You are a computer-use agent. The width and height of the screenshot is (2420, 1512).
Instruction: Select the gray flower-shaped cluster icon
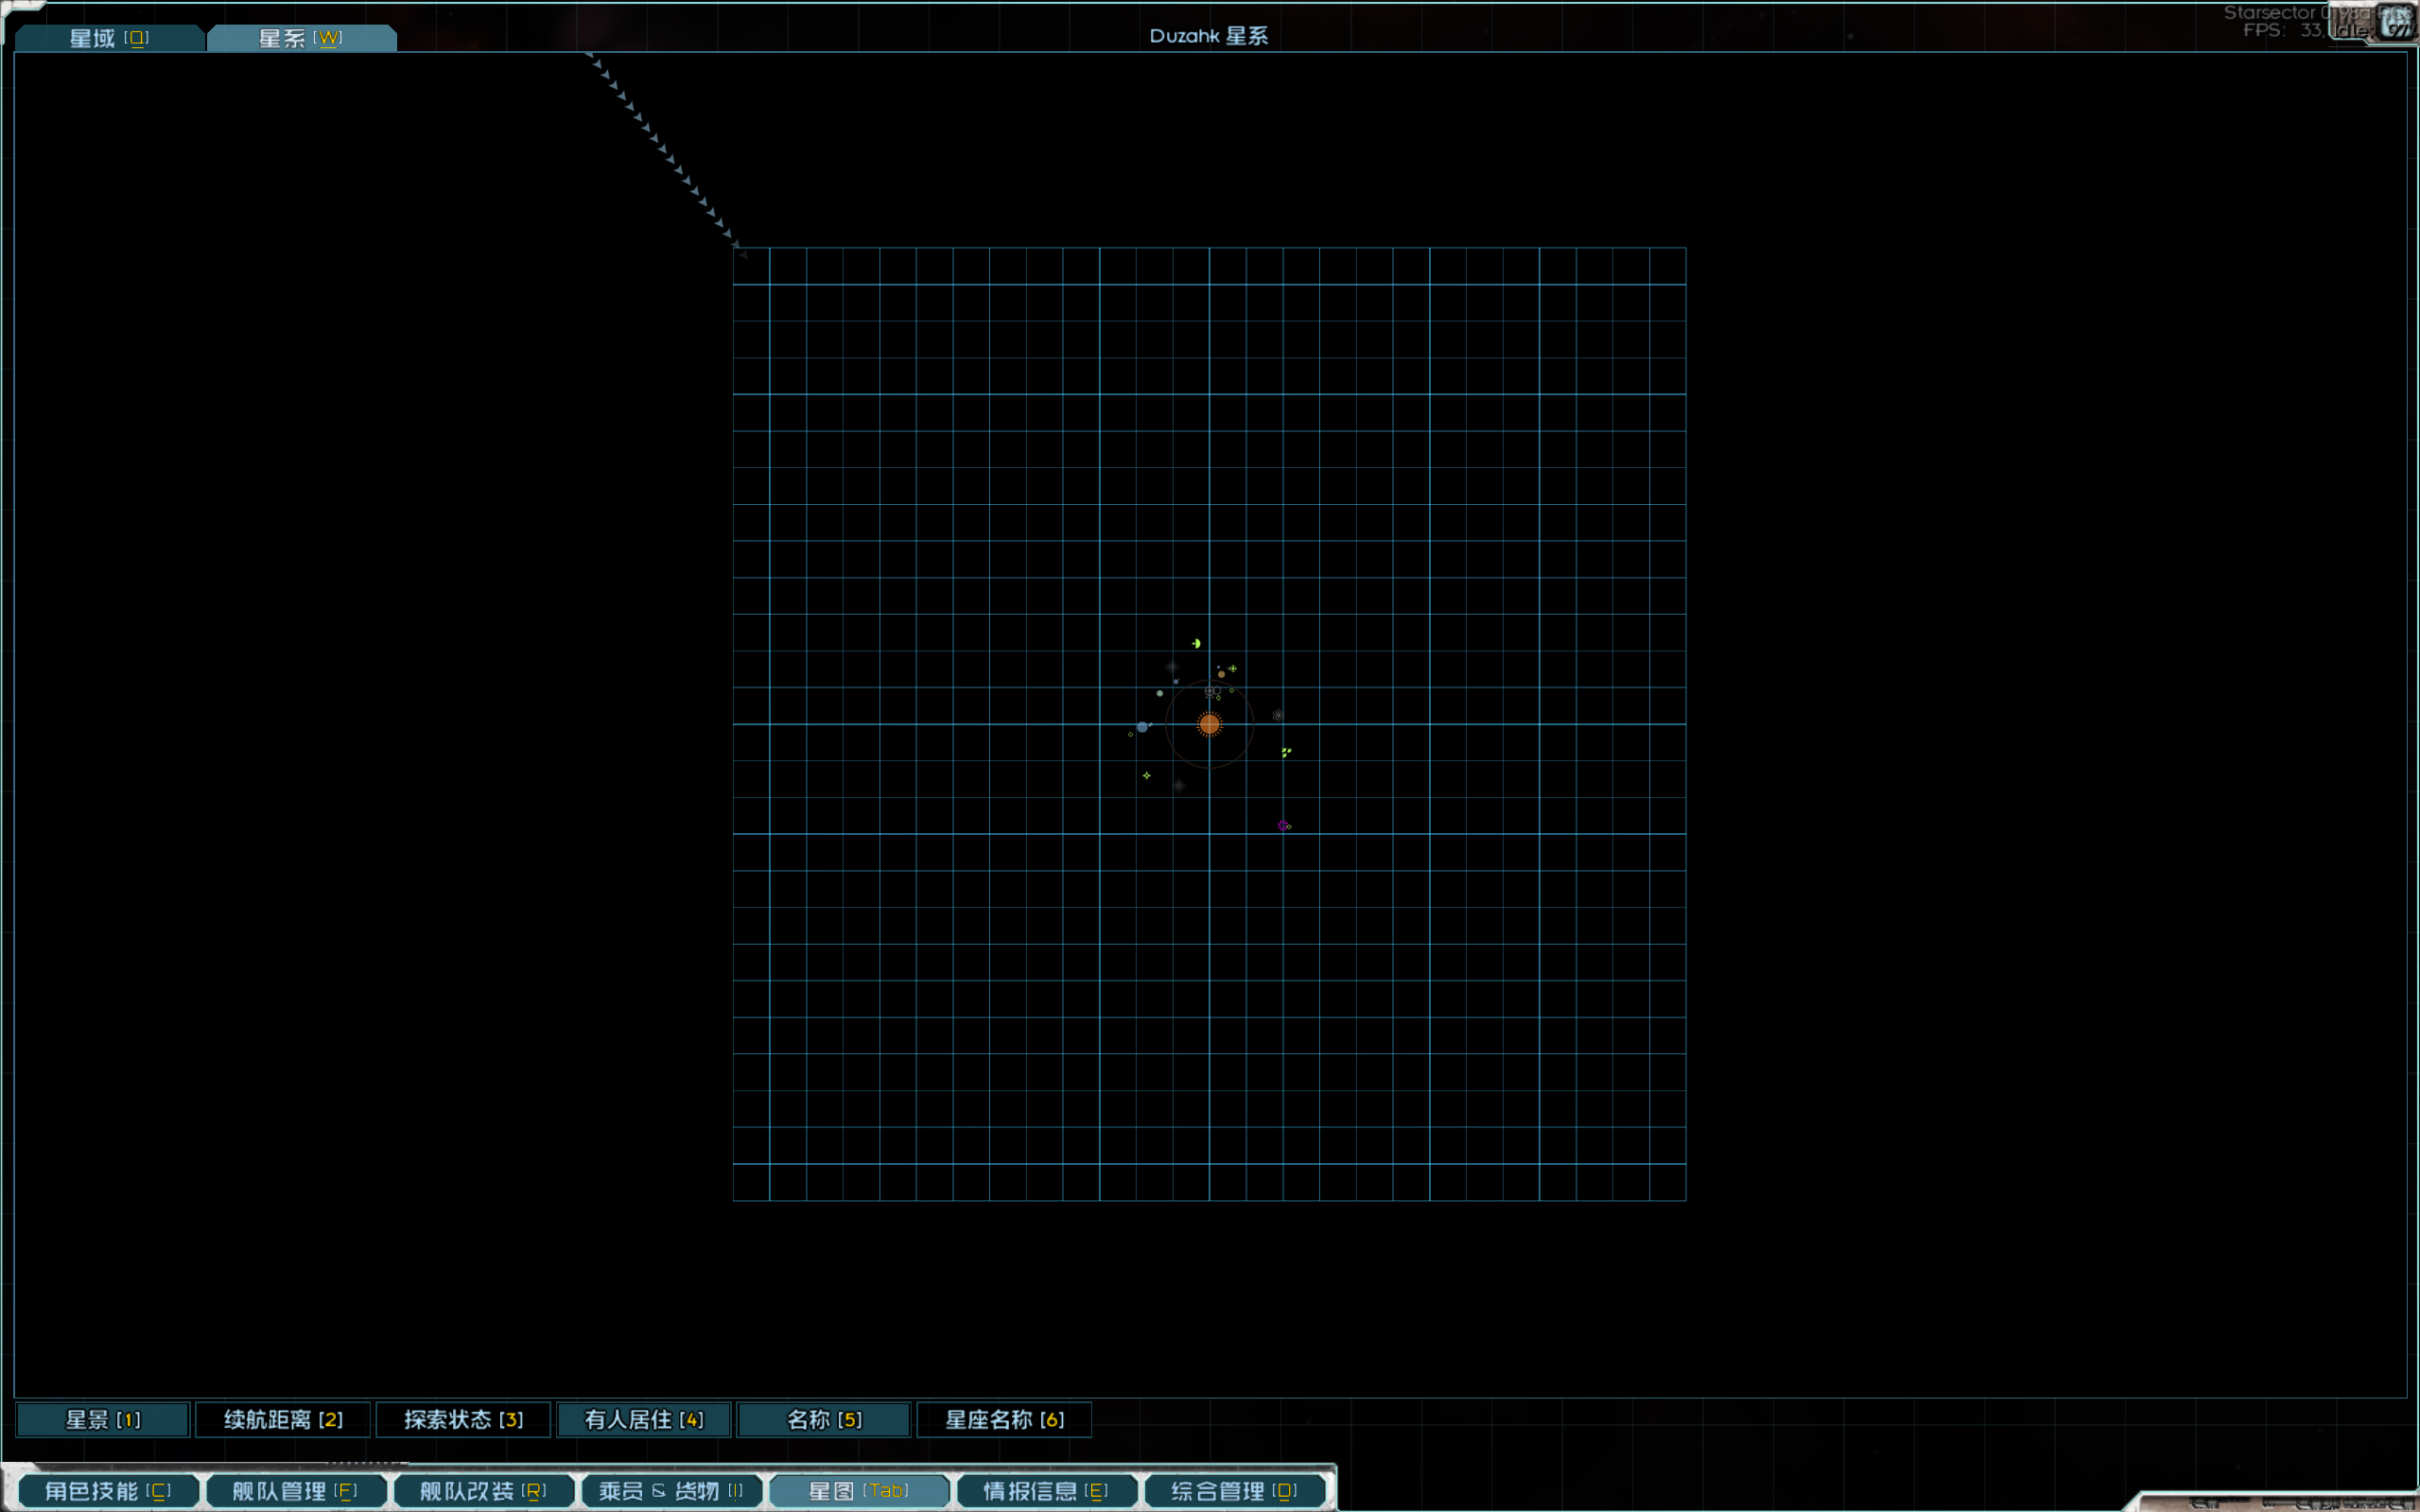1277,715
